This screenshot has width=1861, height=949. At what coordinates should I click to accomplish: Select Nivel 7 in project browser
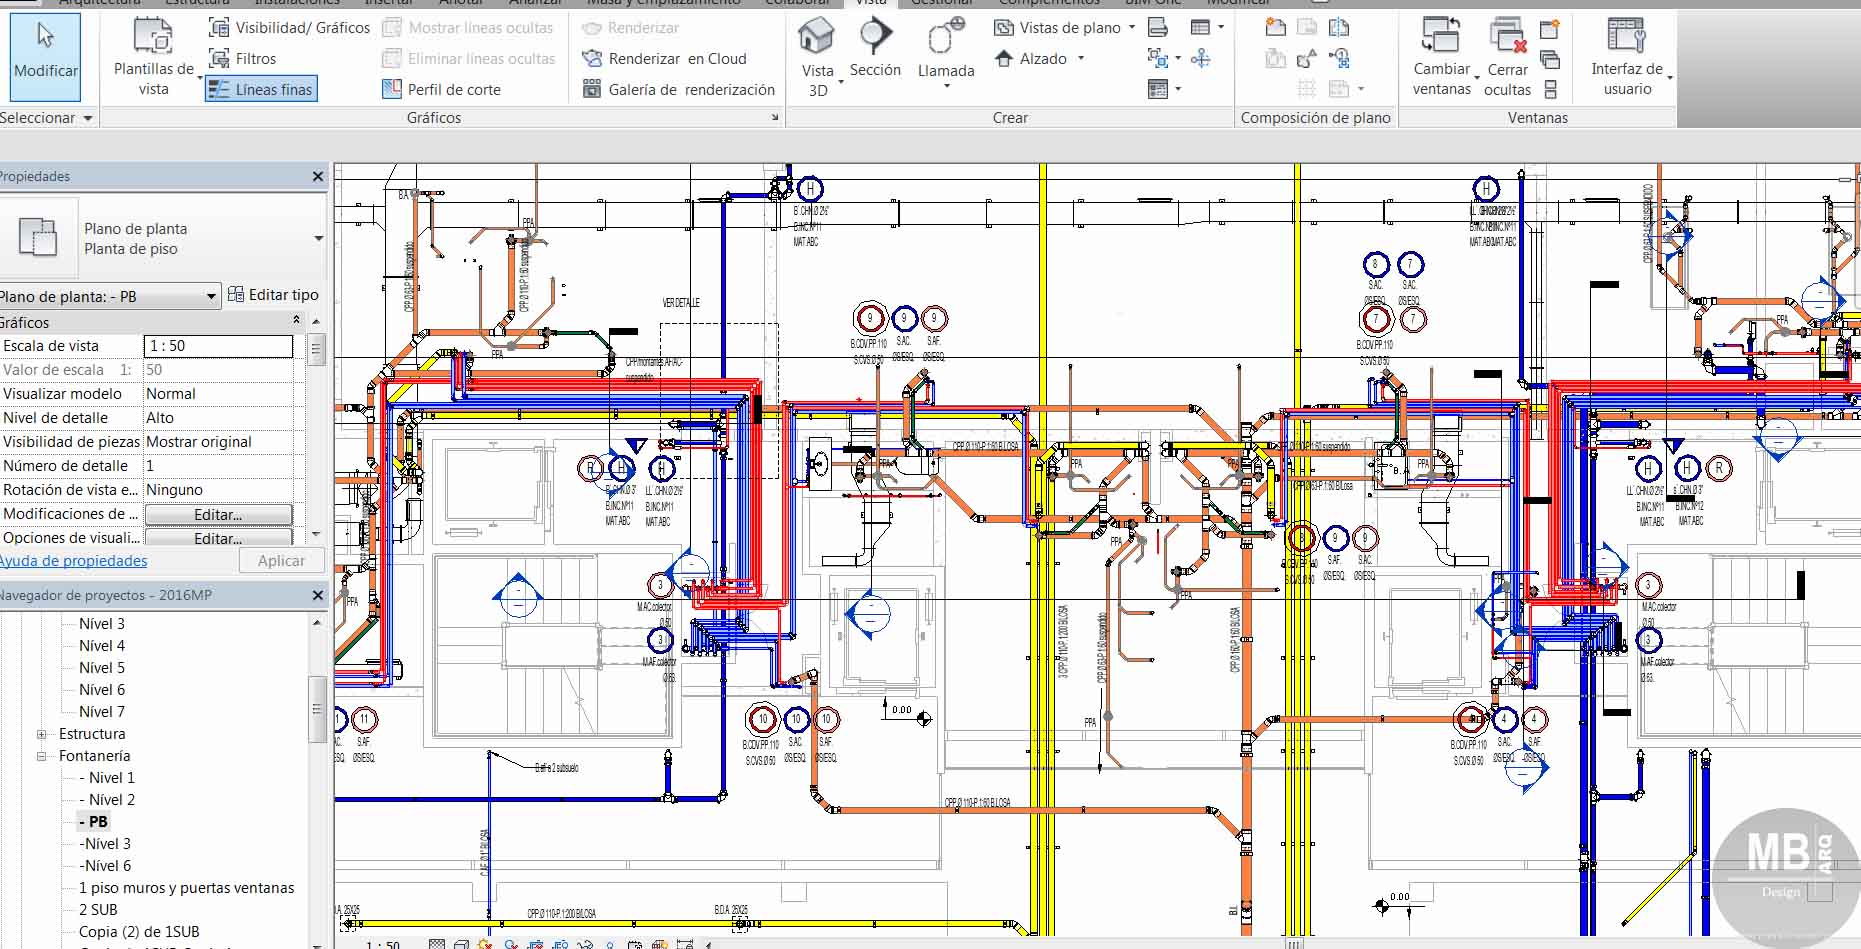tap(102, 712)
